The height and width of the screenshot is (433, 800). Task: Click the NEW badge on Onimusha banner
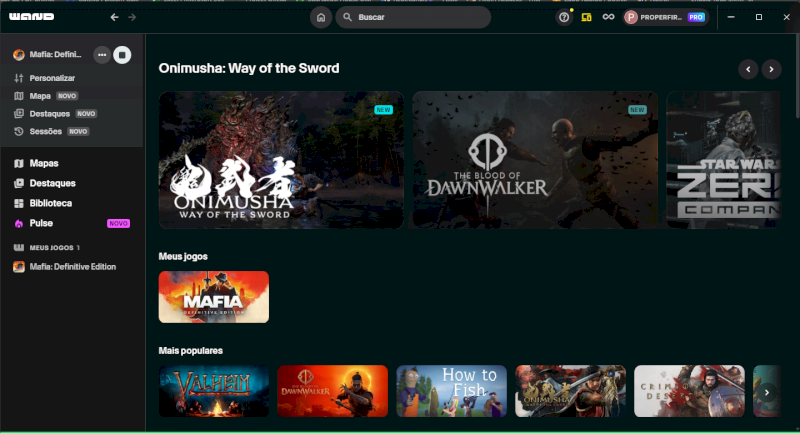click(384, 110)
